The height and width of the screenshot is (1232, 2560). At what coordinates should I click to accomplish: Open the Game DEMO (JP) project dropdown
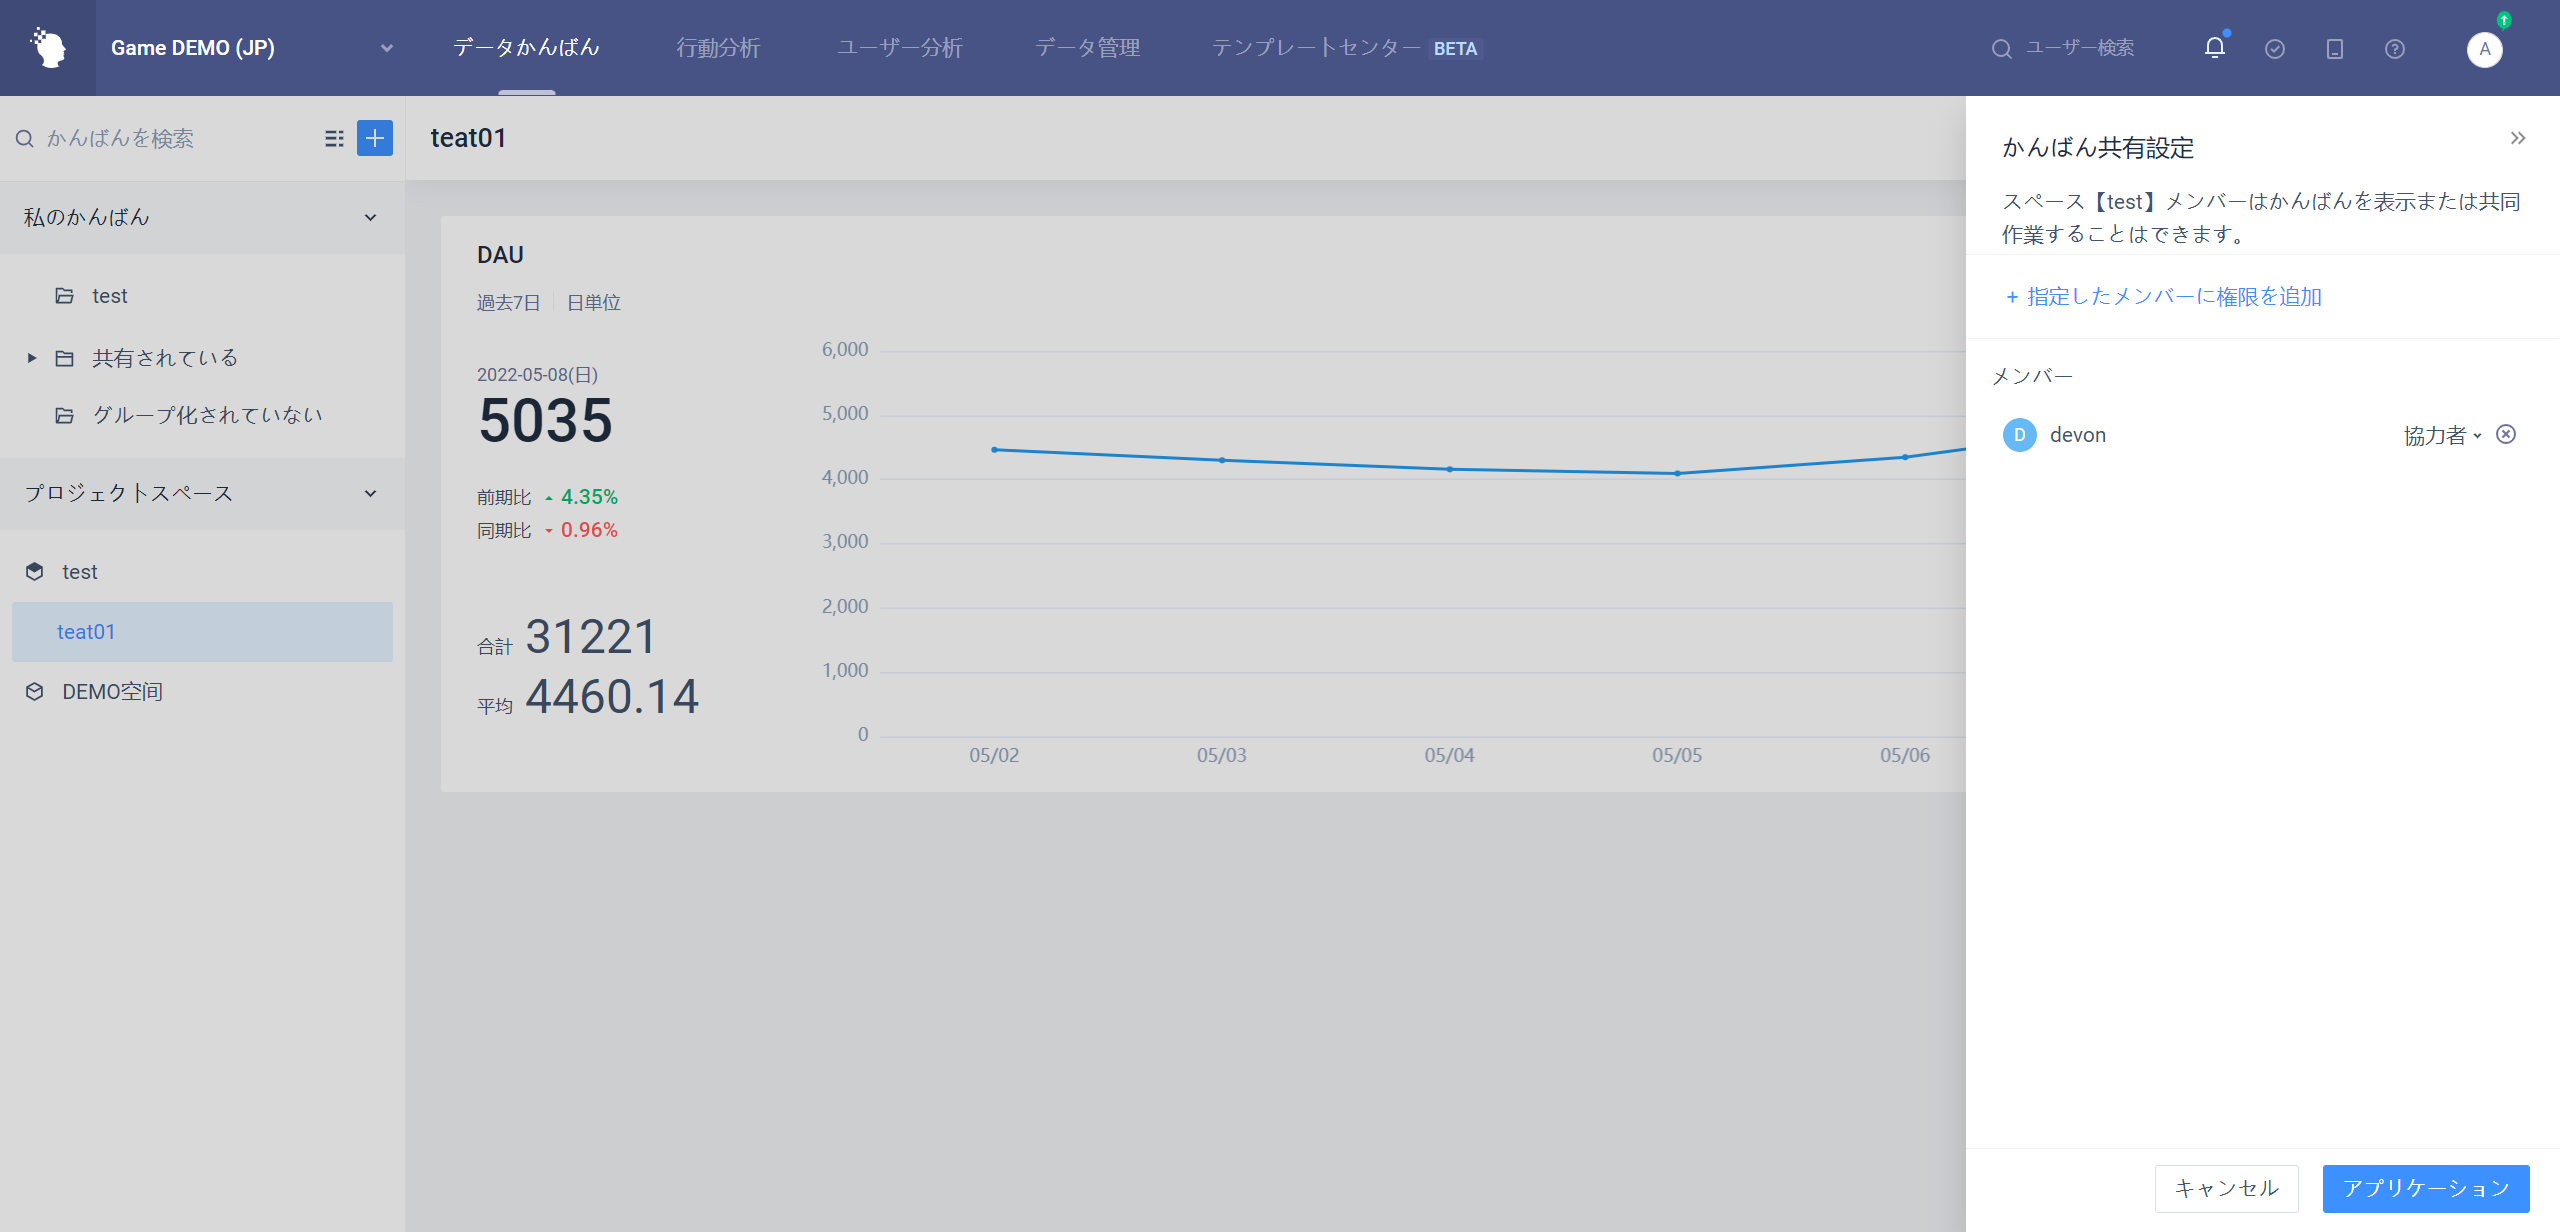(x=251, y=48)
